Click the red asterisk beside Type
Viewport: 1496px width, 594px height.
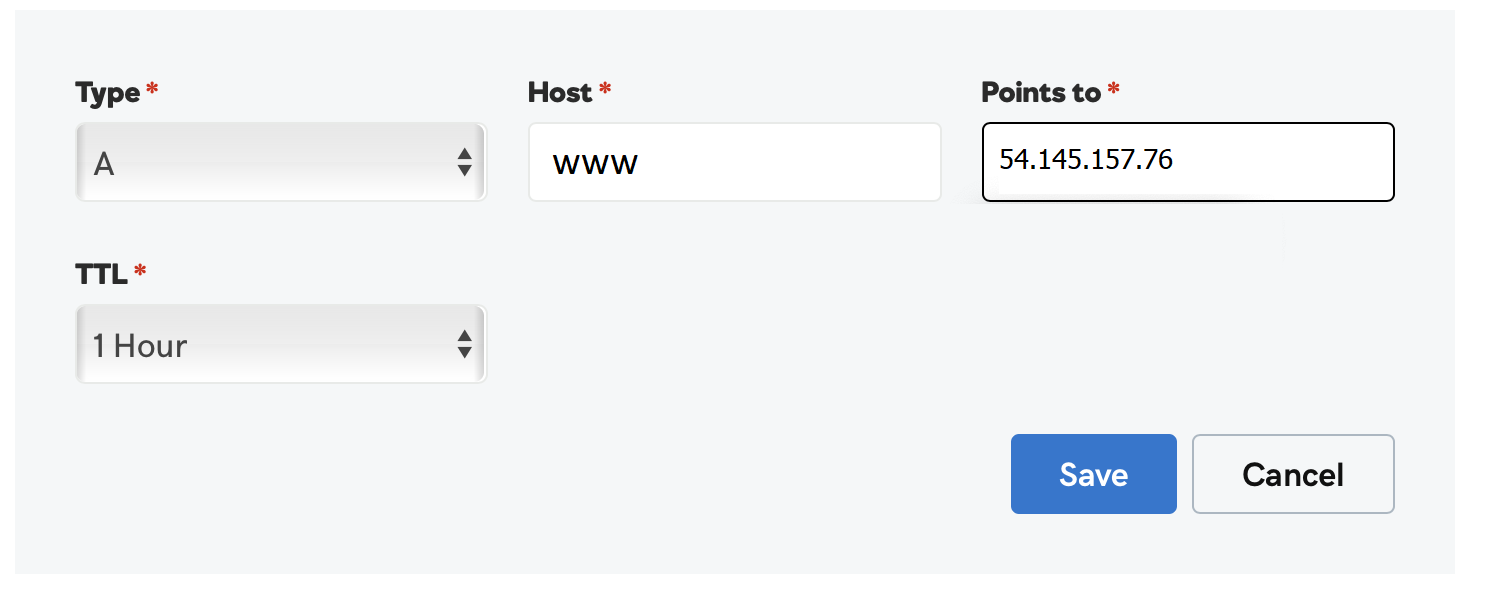152,91
